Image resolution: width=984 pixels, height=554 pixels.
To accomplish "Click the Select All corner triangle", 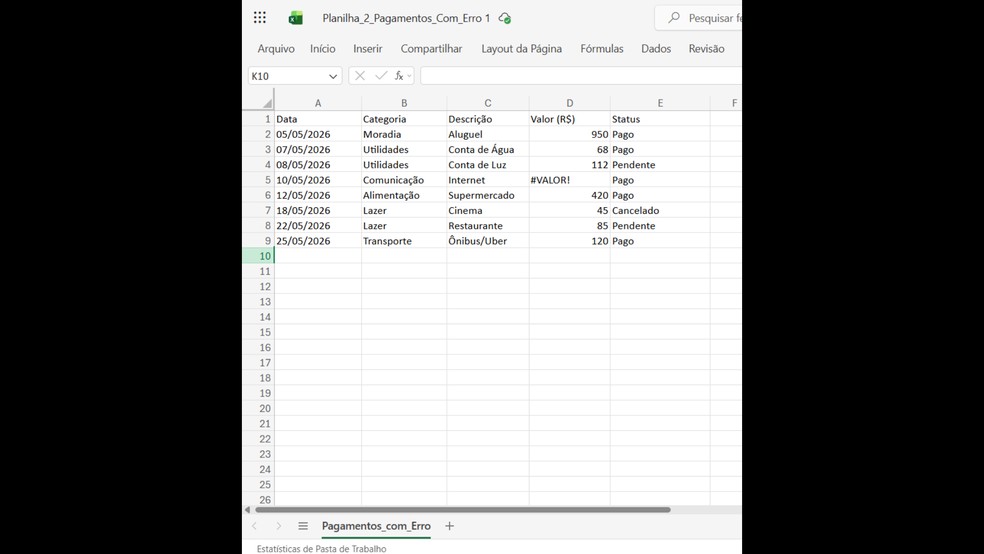I will (267, 103).
